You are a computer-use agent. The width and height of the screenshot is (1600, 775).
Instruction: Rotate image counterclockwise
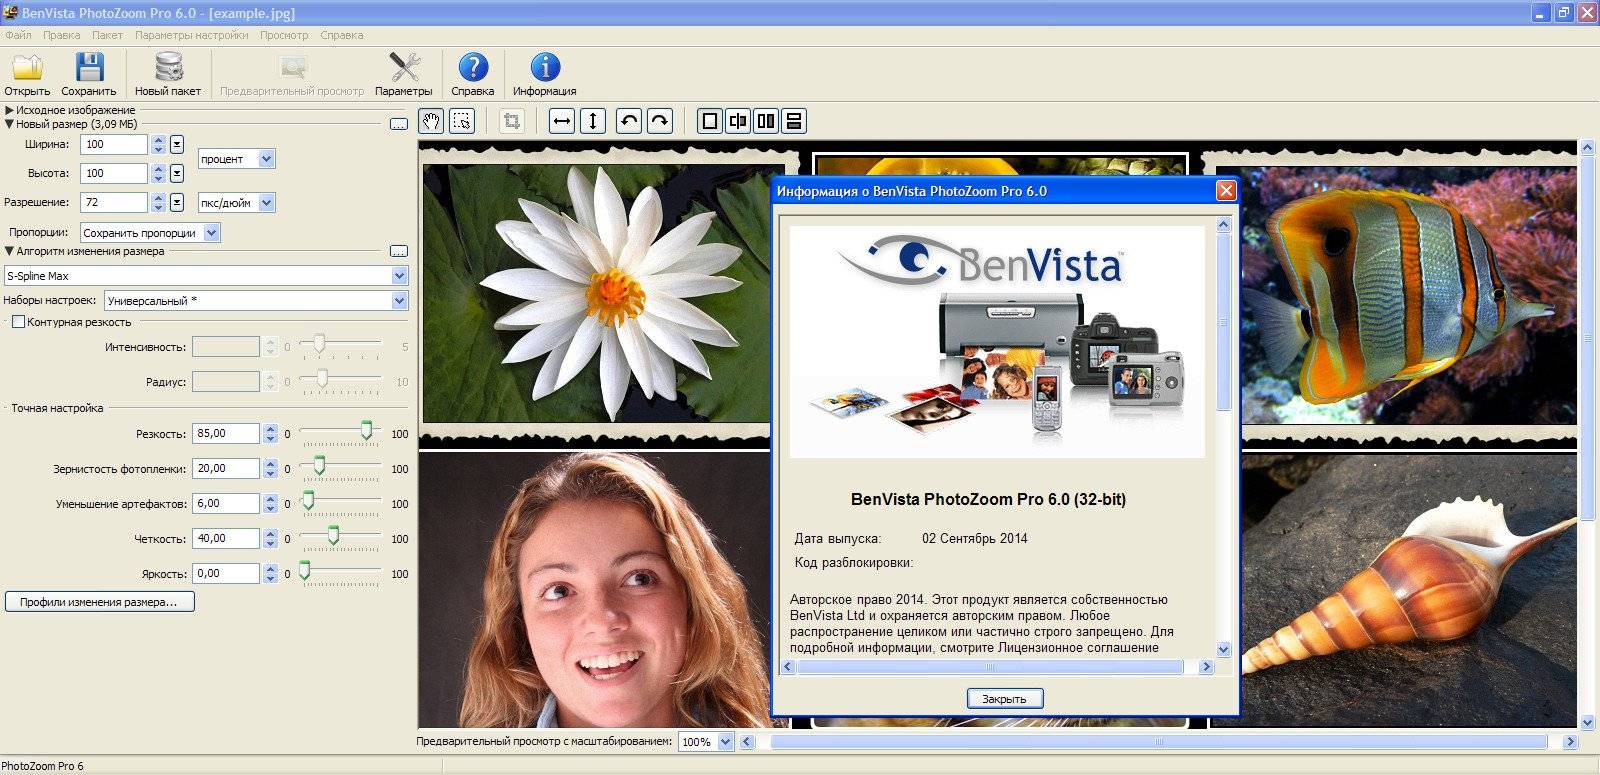(x=629, y=121)
